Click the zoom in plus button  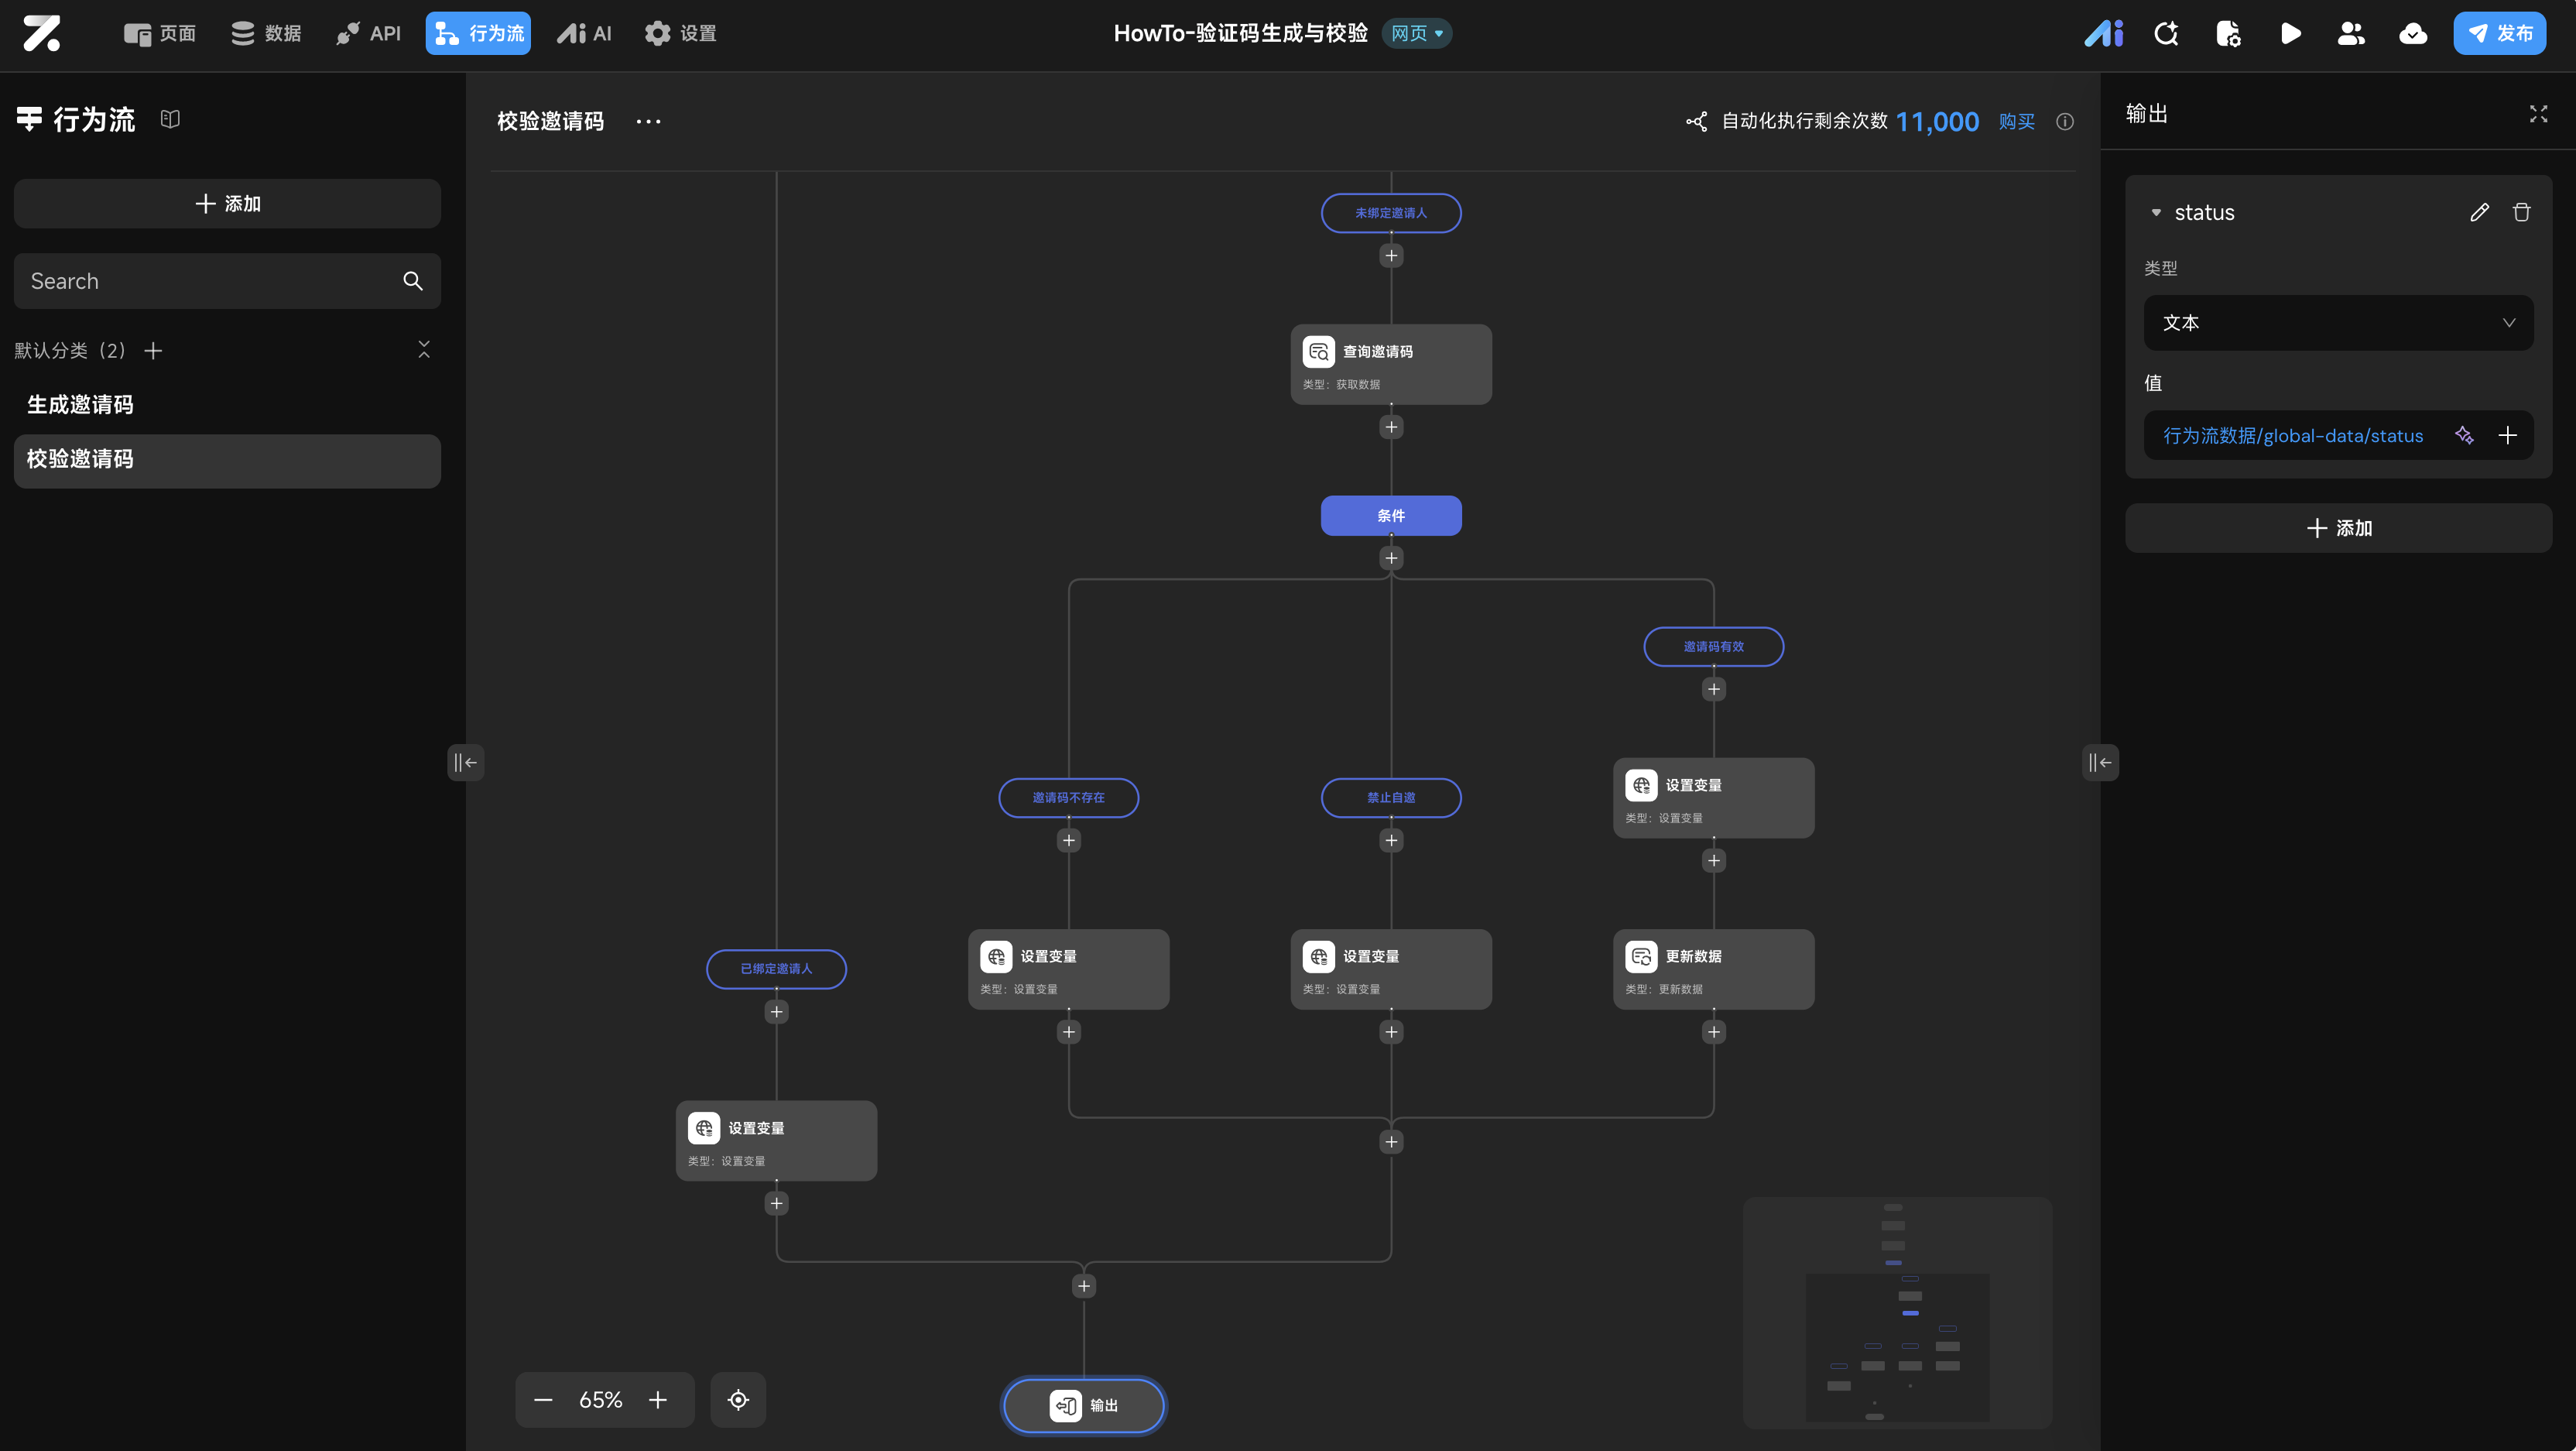[x=657, y=1399]
